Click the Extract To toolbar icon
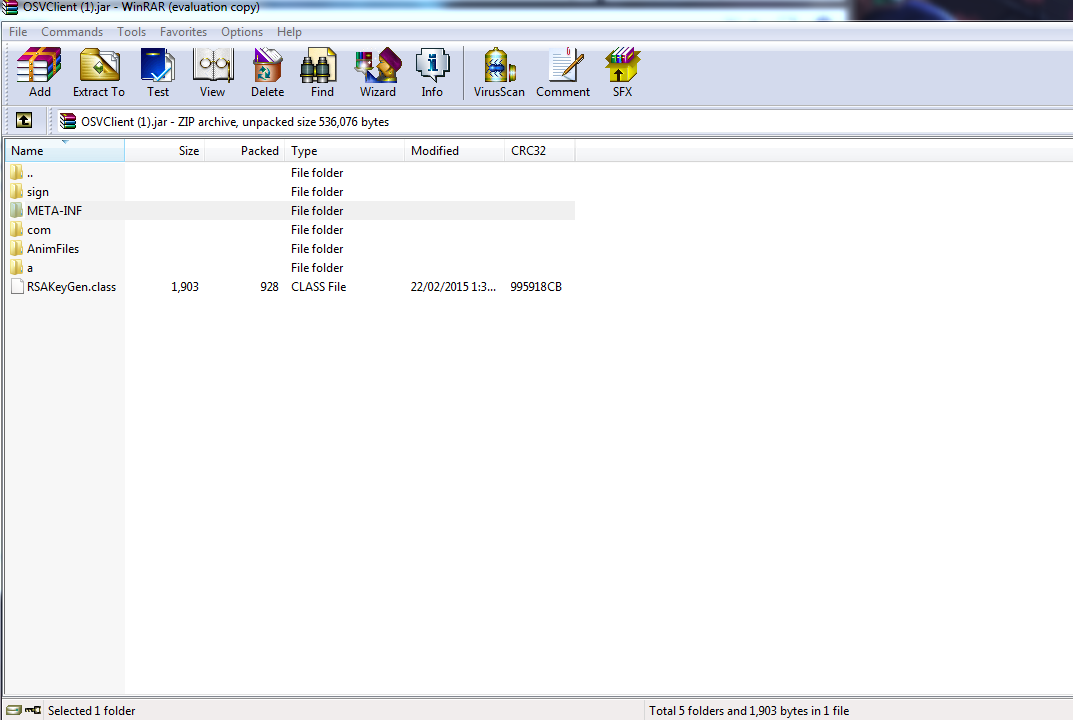 99,65
